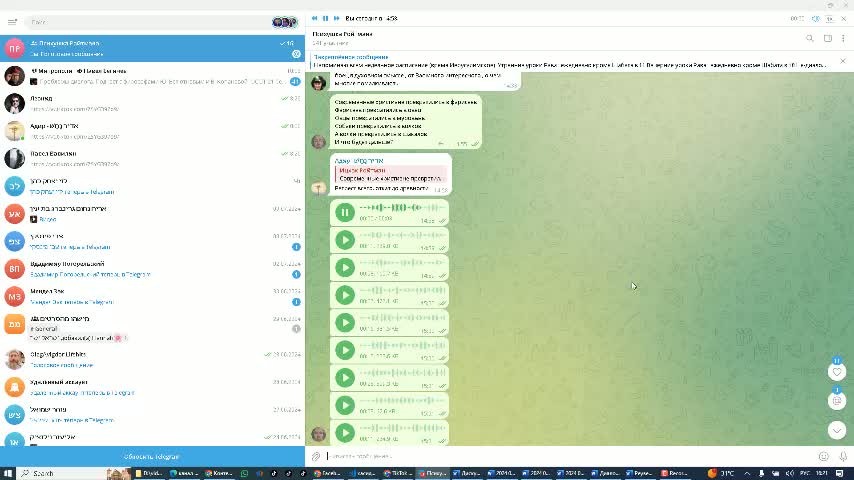
Task: Pause playback in the top player bar
Action: [326, 19]
